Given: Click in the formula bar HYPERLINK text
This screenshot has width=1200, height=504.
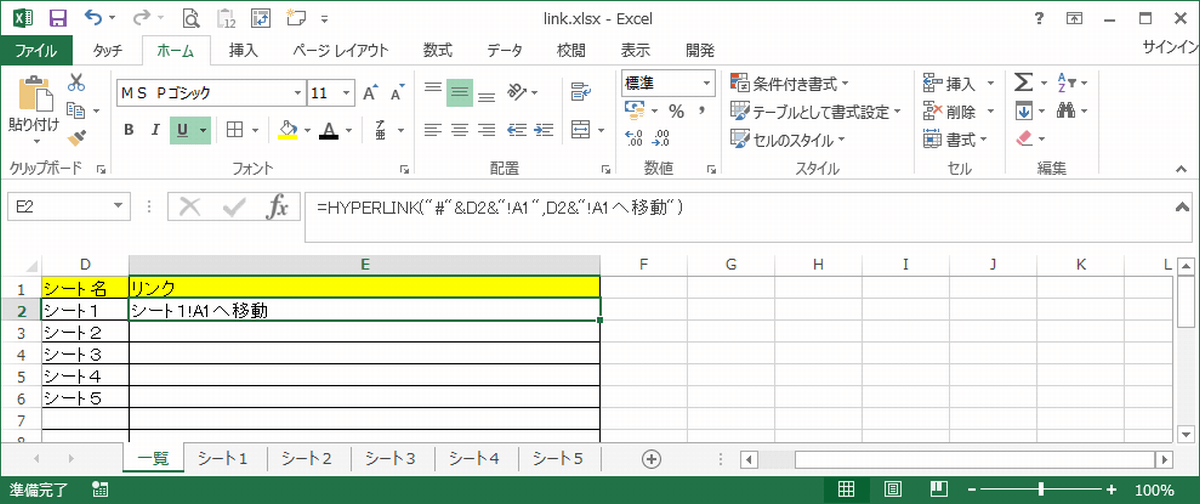Looking at the screenshot, I should (x=499, y=208).
